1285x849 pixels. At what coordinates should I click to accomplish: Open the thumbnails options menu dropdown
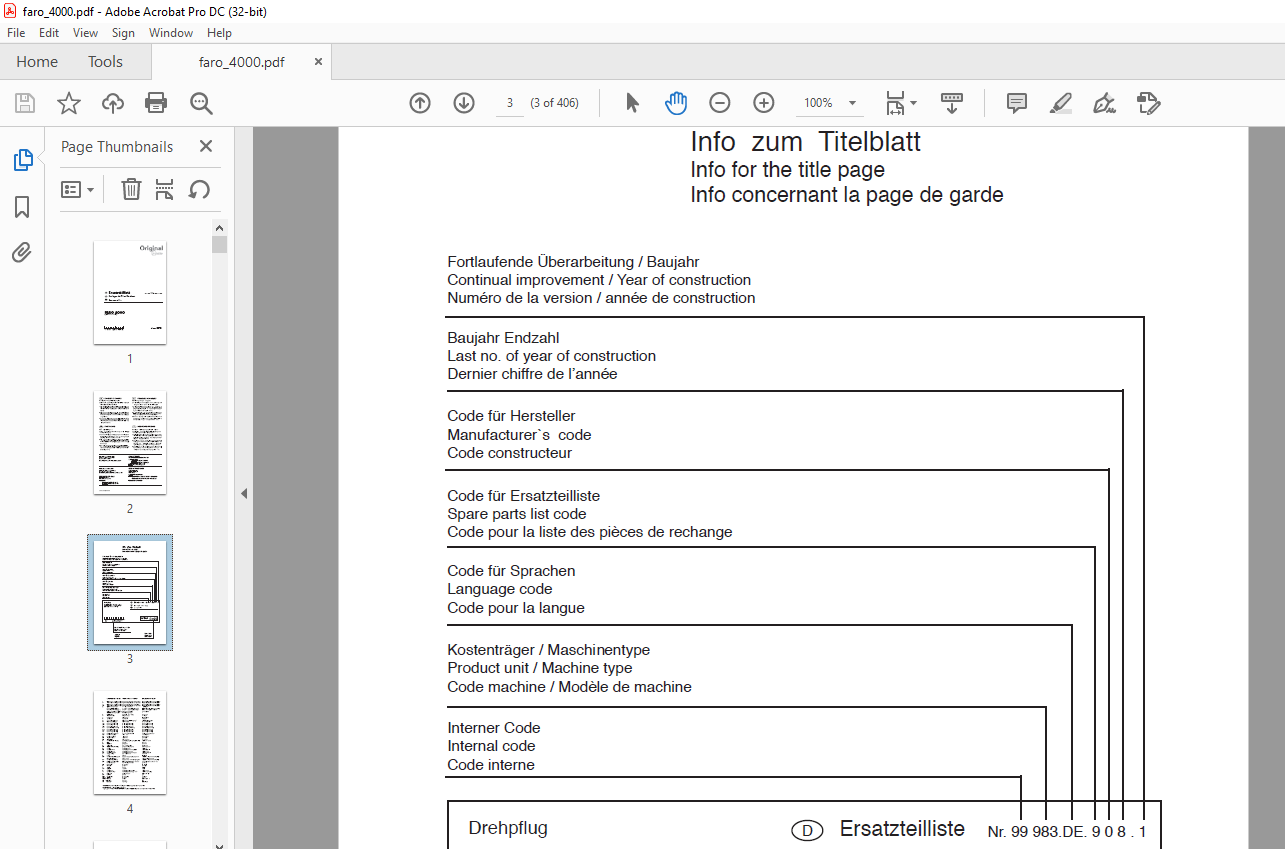77,189
